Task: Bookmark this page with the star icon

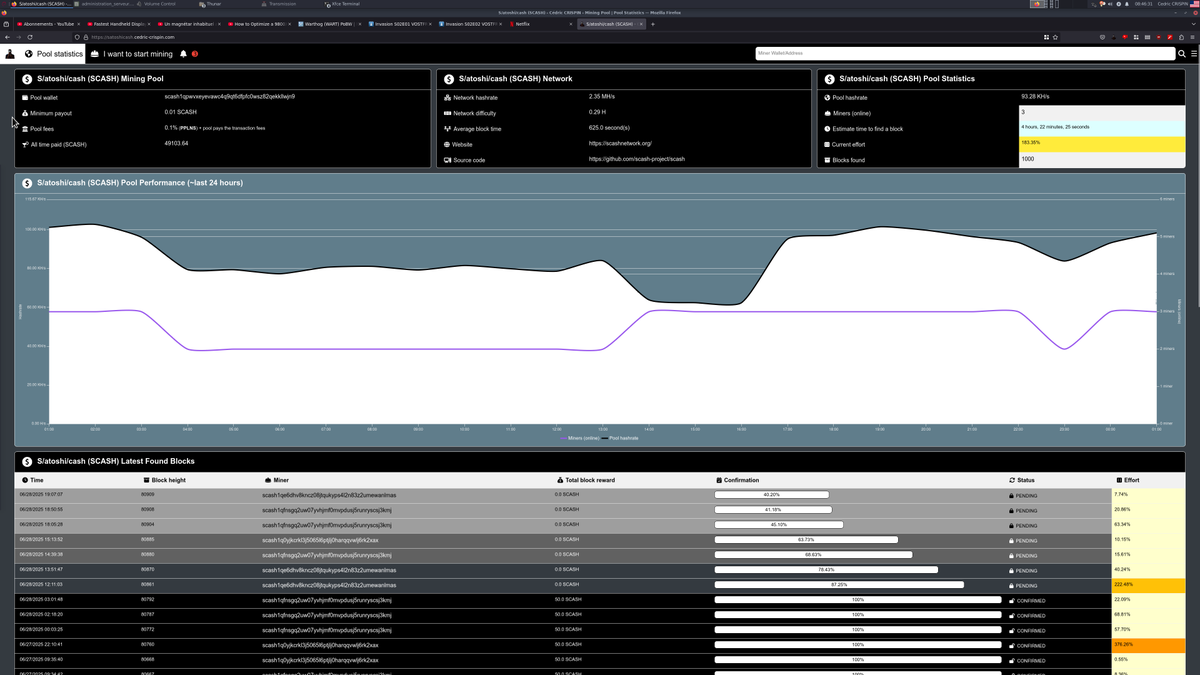Action: [1054, 37]
